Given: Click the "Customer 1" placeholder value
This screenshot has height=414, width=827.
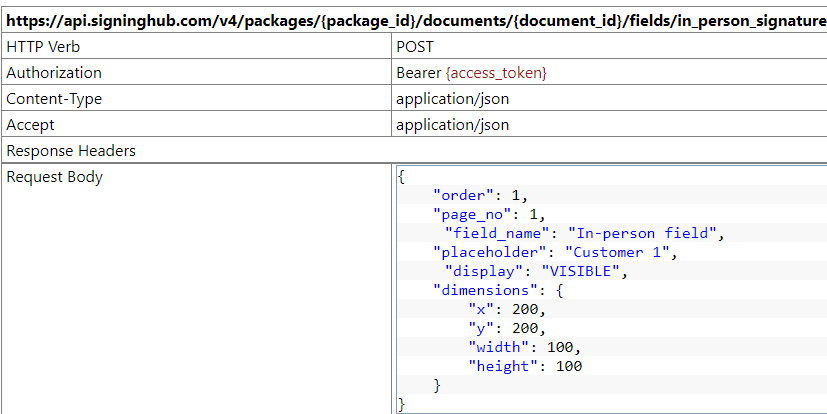Looking at the screenshot, I should pyautogui.click(x=620, y=252).
